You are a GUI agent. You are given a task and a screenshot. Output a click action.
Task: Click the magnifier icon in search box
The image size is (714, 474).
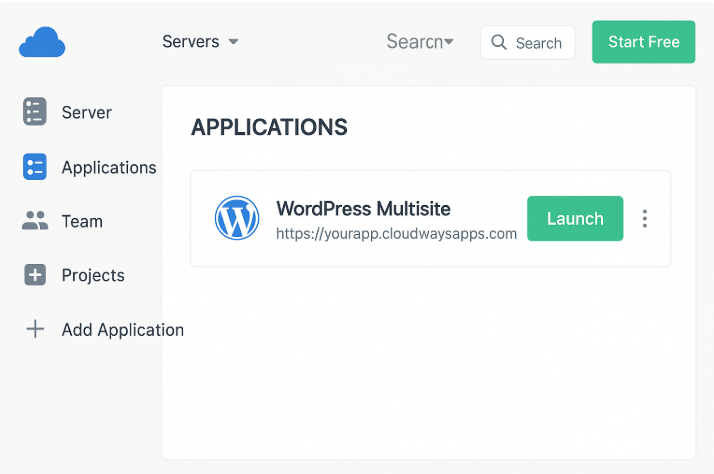tap(499, 42)
